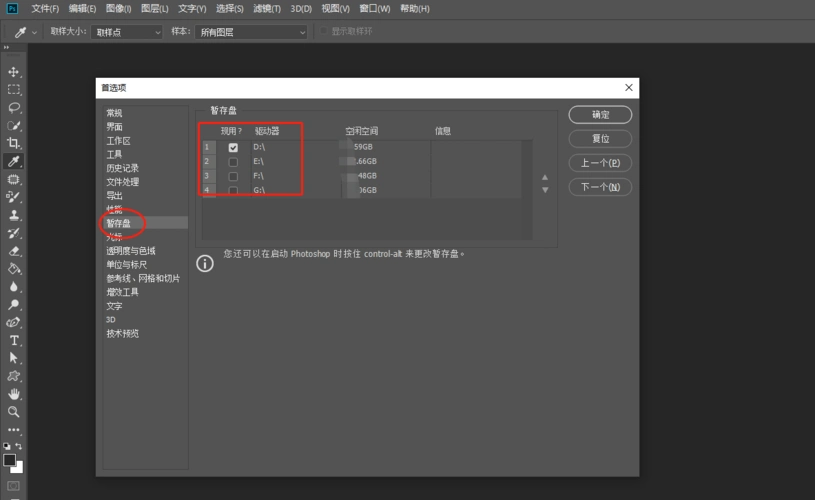The width and height of the screenshot is (815, 500).
Task: Select the 增效工具 preferences category
Action: [123, 292]
